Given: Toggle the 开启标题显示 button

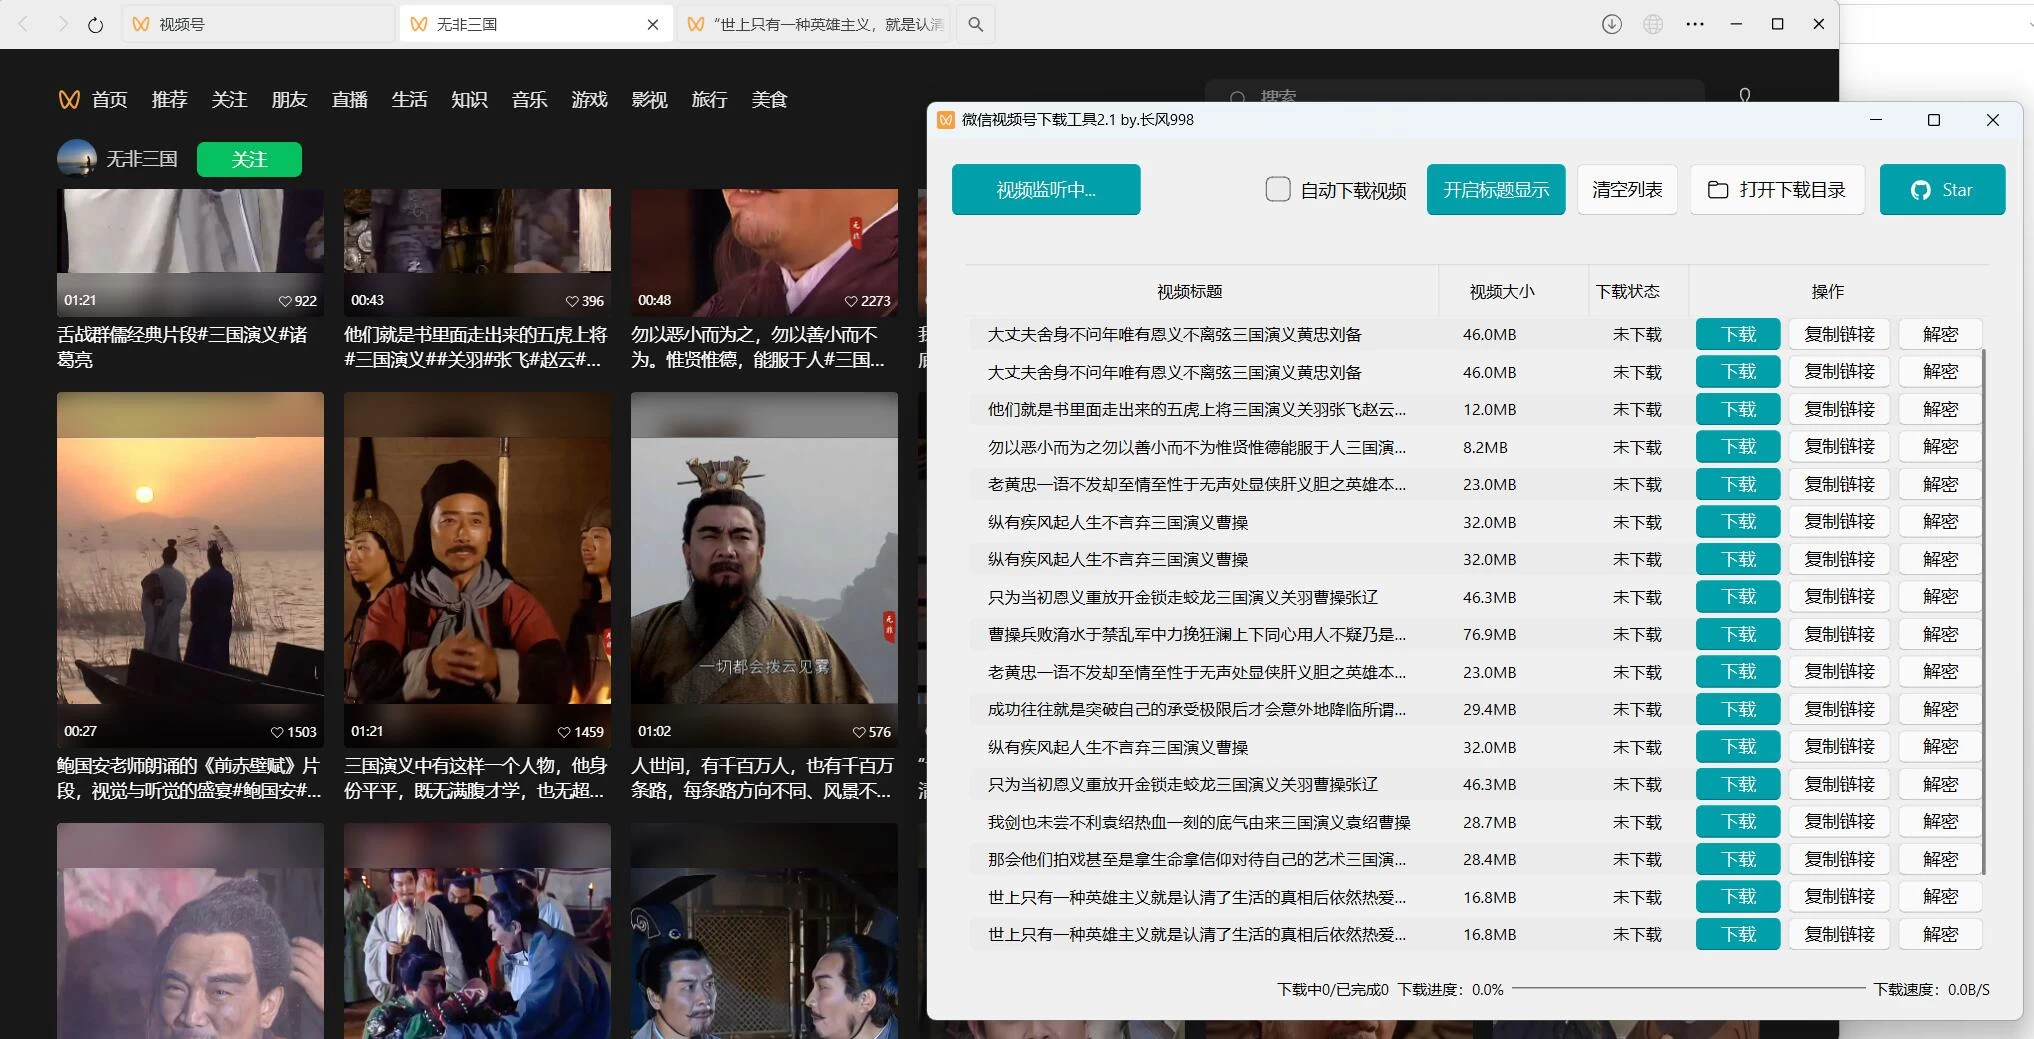Looking at the screenshot, I should click(1495, 190).
